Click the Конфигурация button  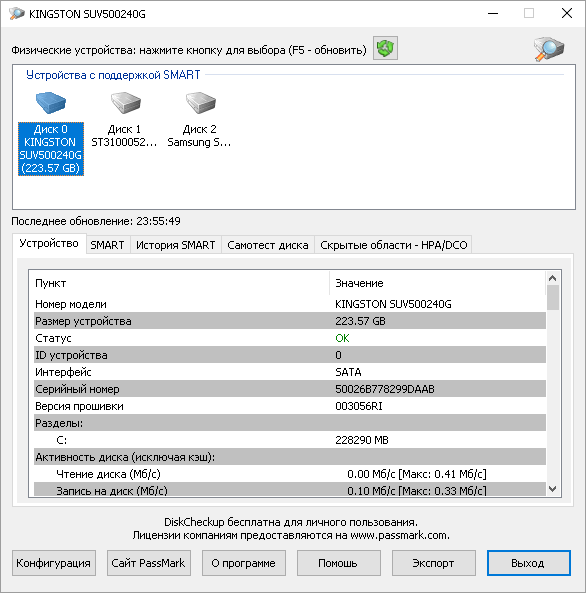click(x=54, y=563)
